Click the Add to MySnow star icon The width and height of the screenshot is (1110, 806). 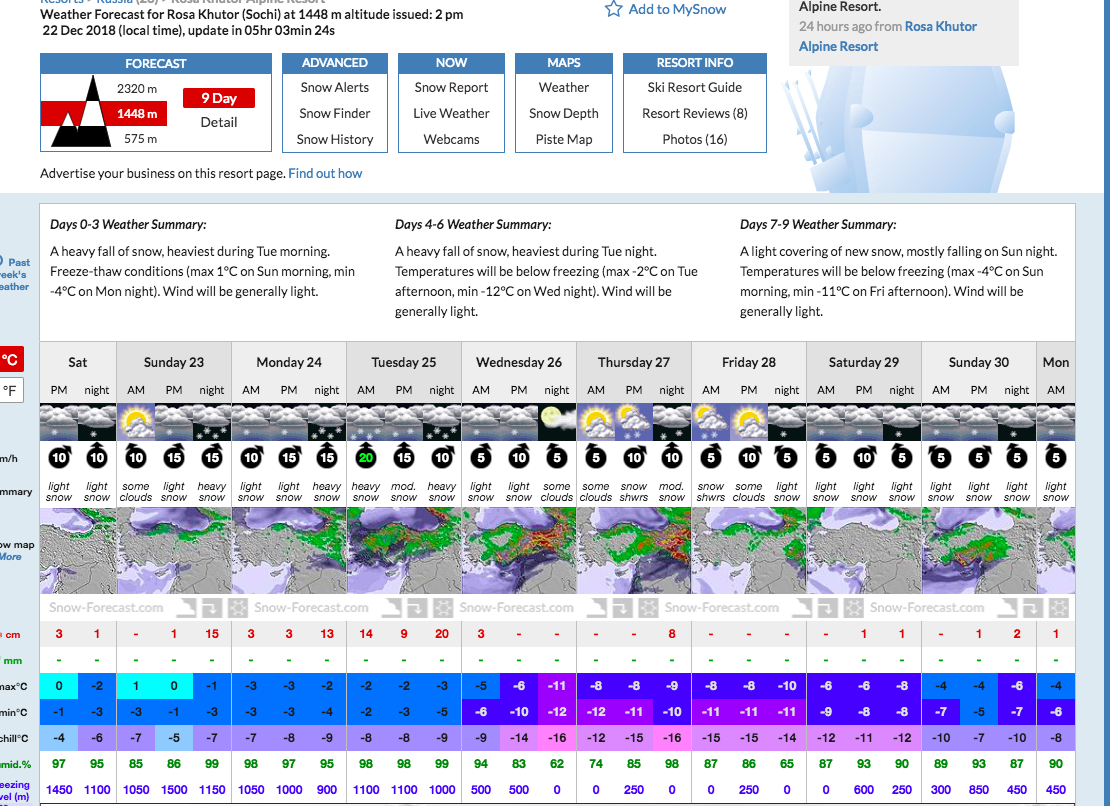(x=613, y=9)
